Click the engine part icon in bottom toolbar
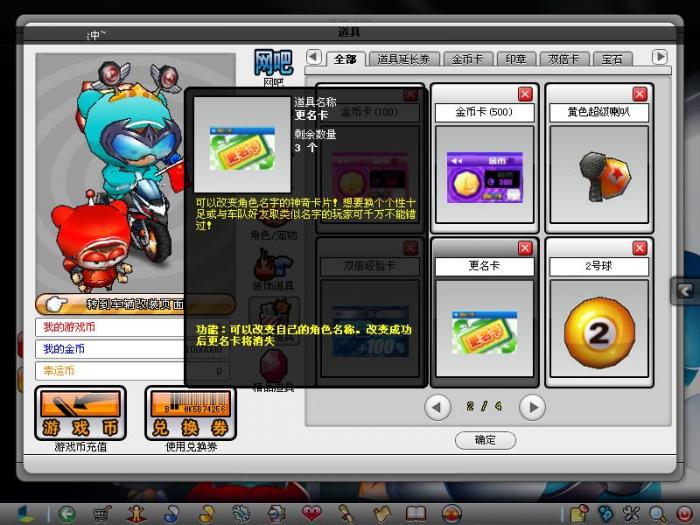 276,514
